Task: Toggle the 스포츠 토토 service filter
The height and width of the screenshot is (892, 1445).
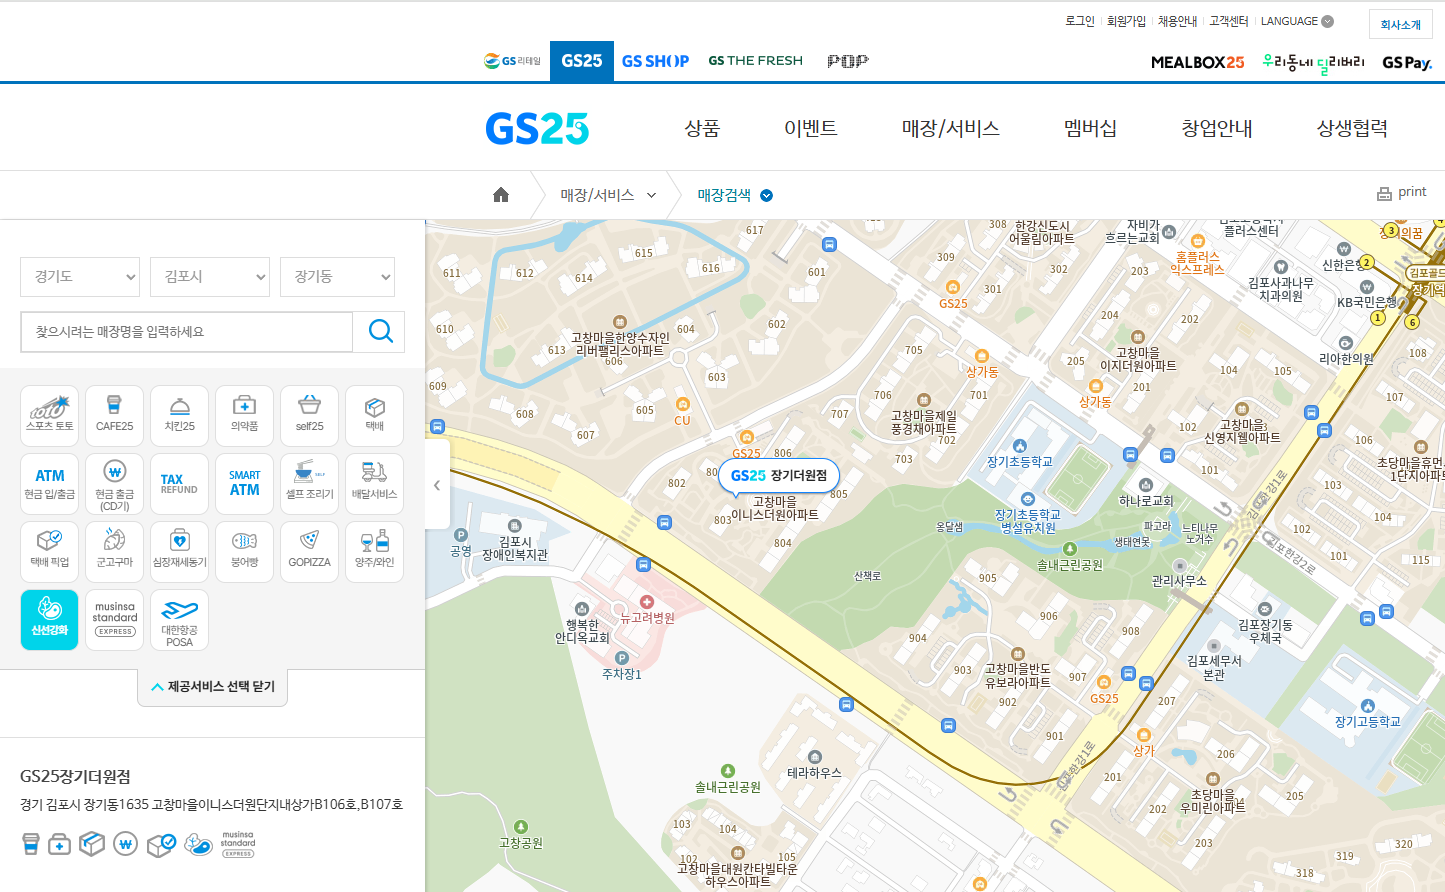Action: click(x=49, y=416)
